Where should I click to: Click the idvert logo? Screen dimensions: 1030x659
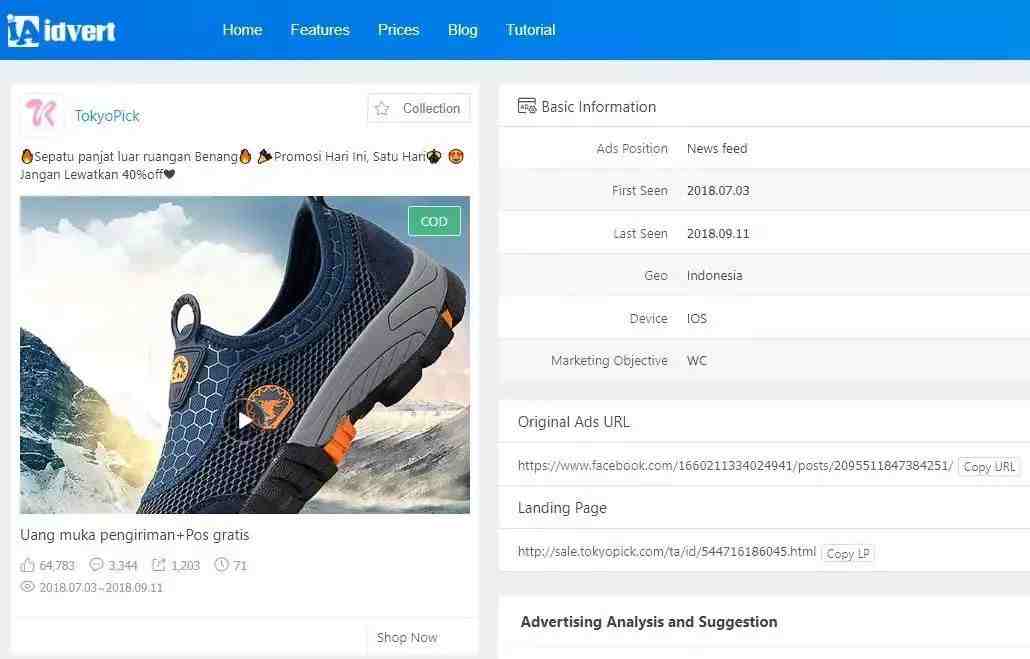61,30
